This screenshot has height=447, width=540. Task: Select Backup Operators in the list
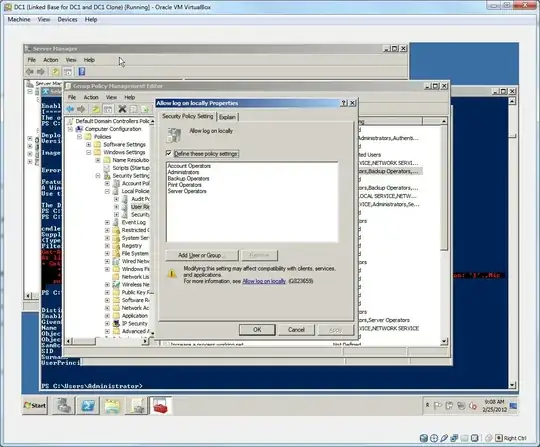pos(188,179)
